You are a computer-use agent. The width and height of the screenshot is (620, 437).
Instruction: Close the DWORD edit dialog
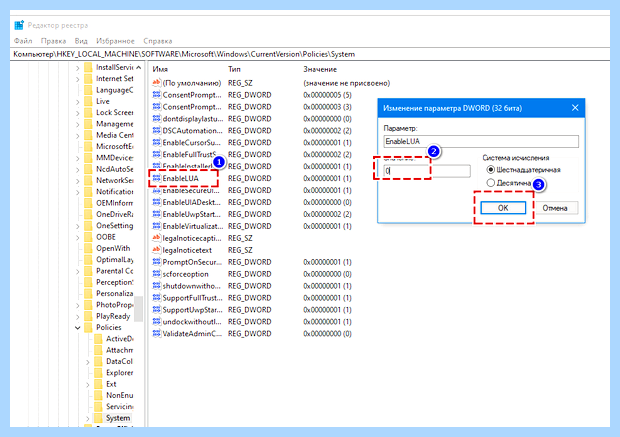tap(575, 108)
